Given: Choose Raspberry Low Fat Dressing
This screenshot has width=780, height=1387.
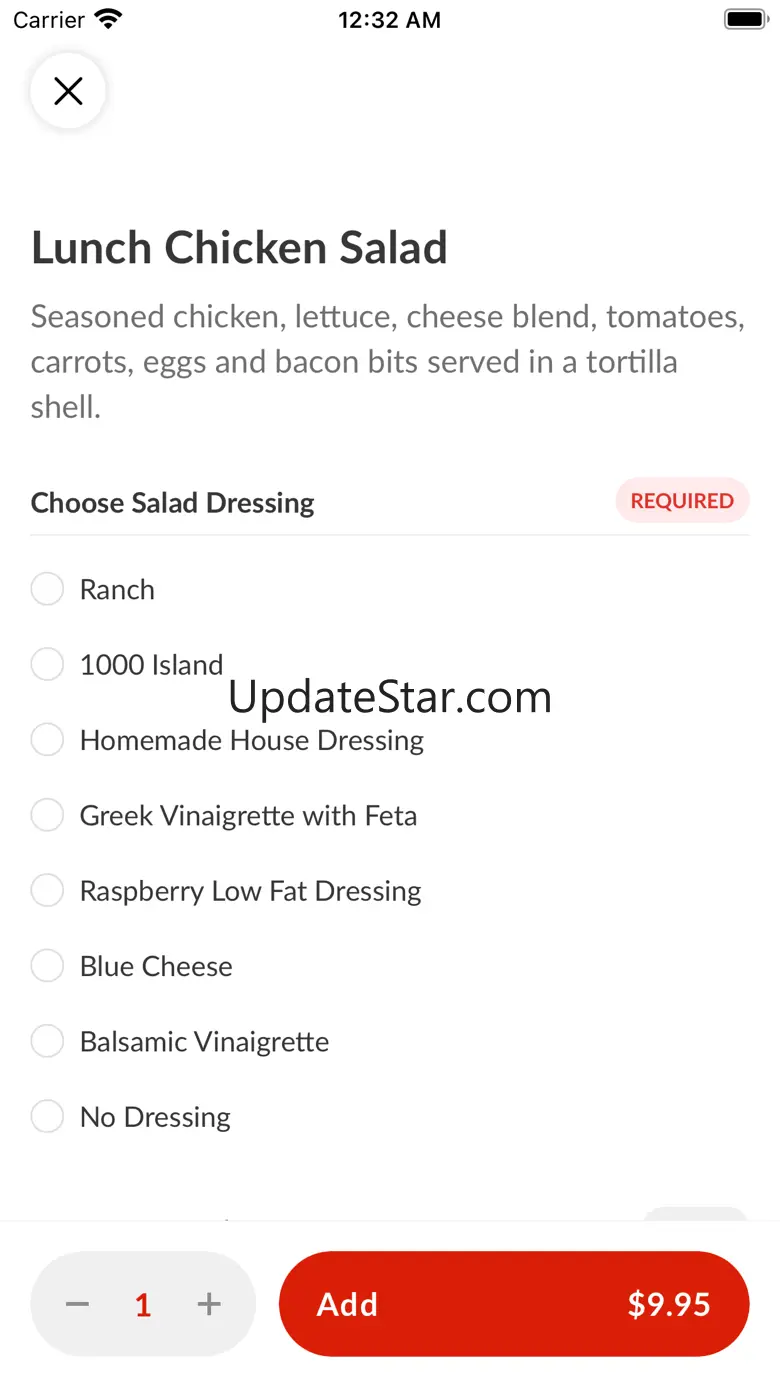Looking at the screenshot, I should [x=47, y=890].
